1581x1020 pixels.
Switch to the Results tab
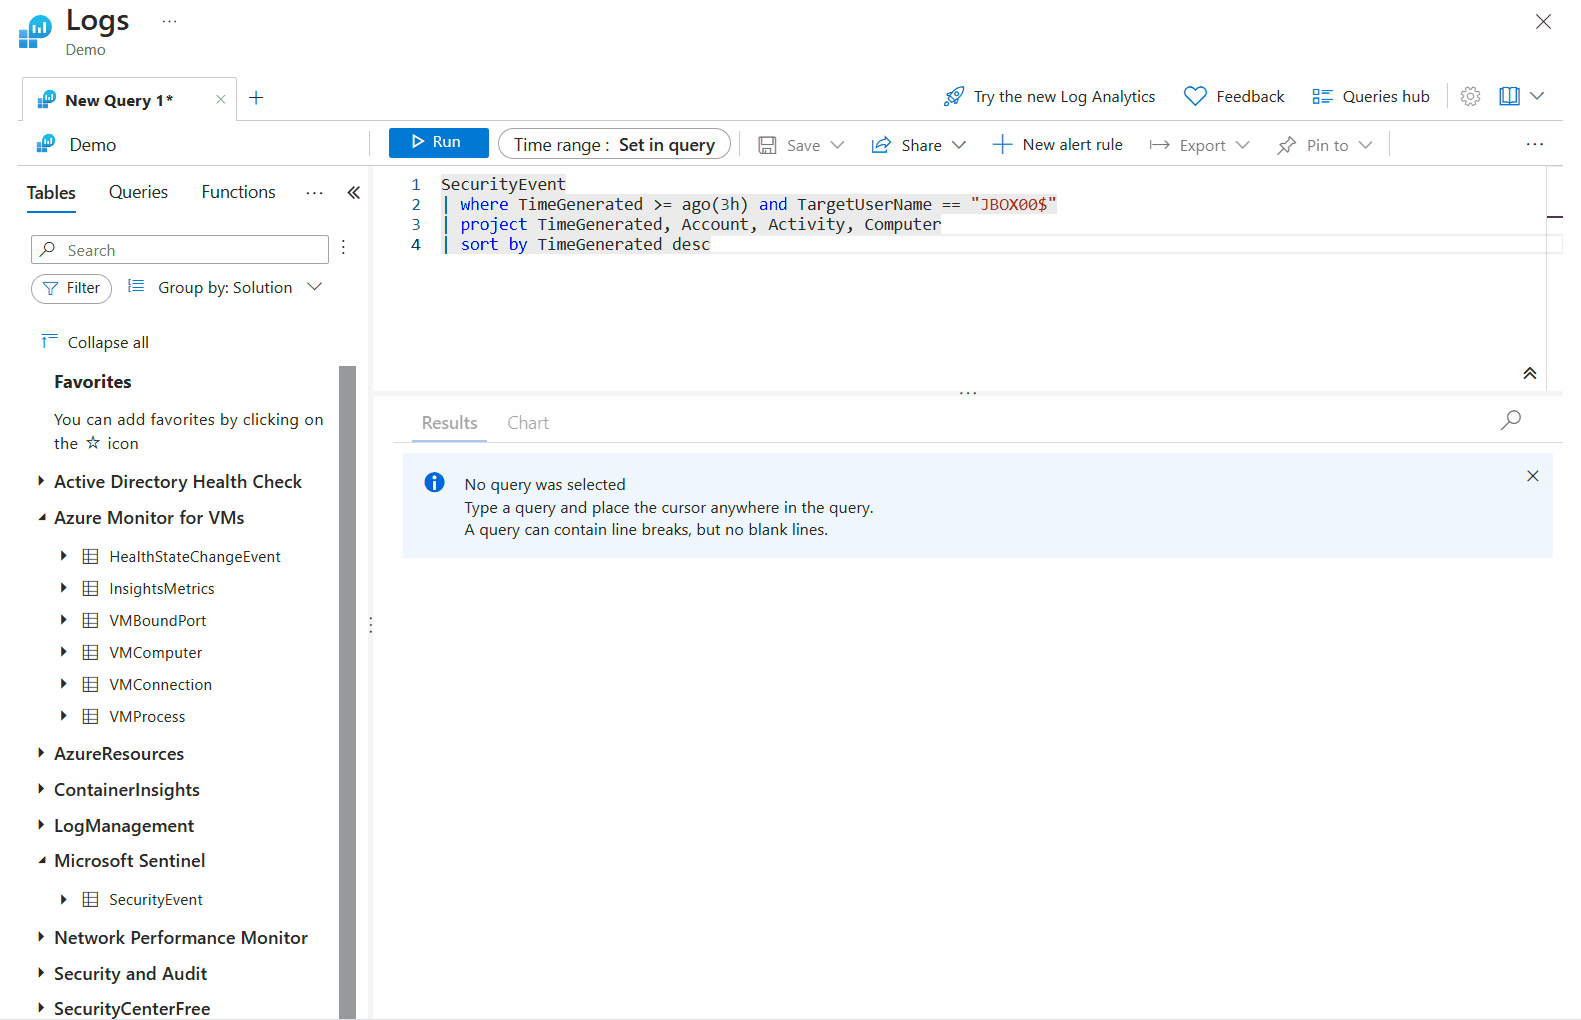[449, 423]
